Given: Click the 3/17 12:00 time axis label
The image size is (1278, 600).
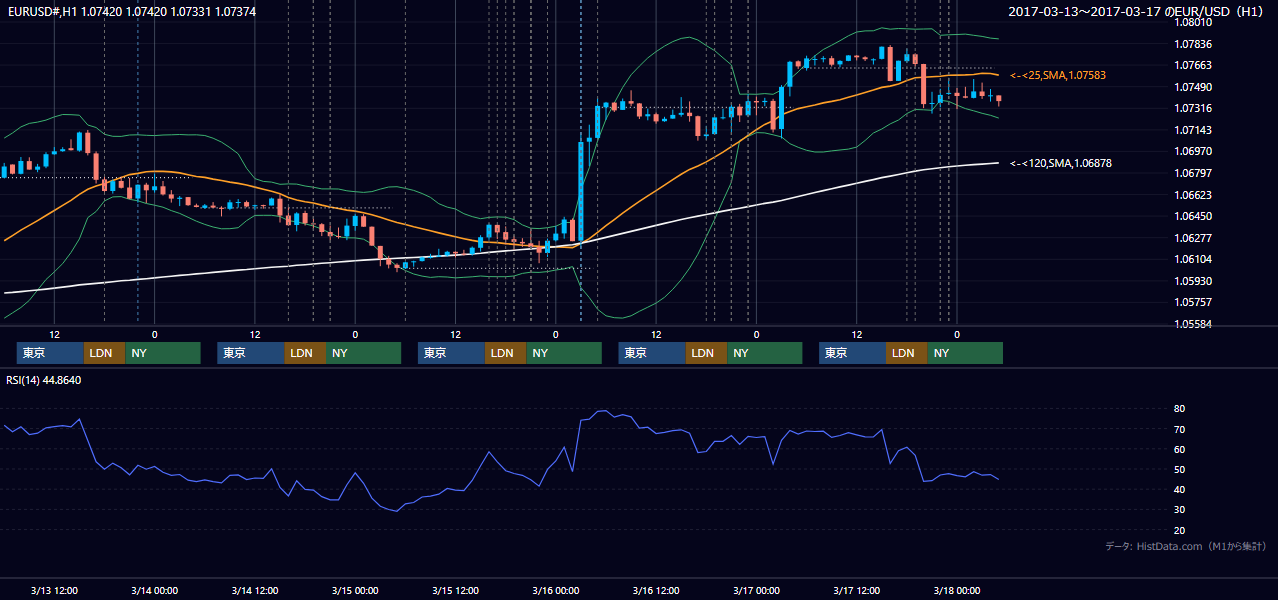Looking at the screenshot, I should click(856, 590).
